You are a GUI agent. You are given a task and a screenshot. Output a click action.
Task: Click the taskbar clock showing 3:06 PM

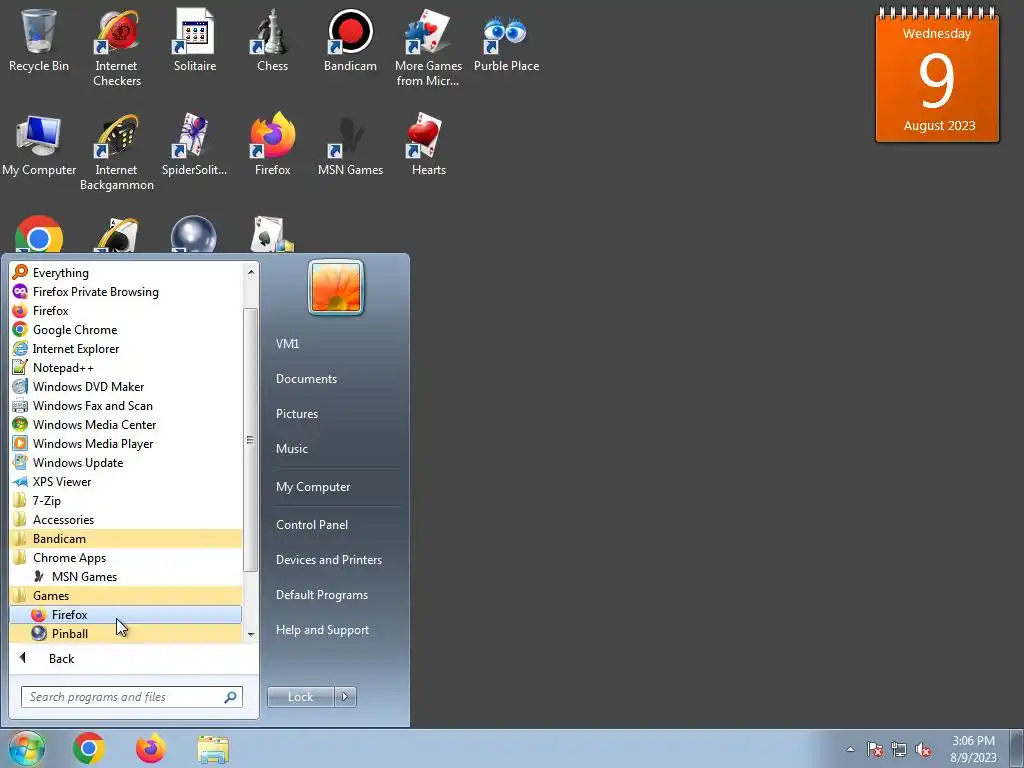973,749
